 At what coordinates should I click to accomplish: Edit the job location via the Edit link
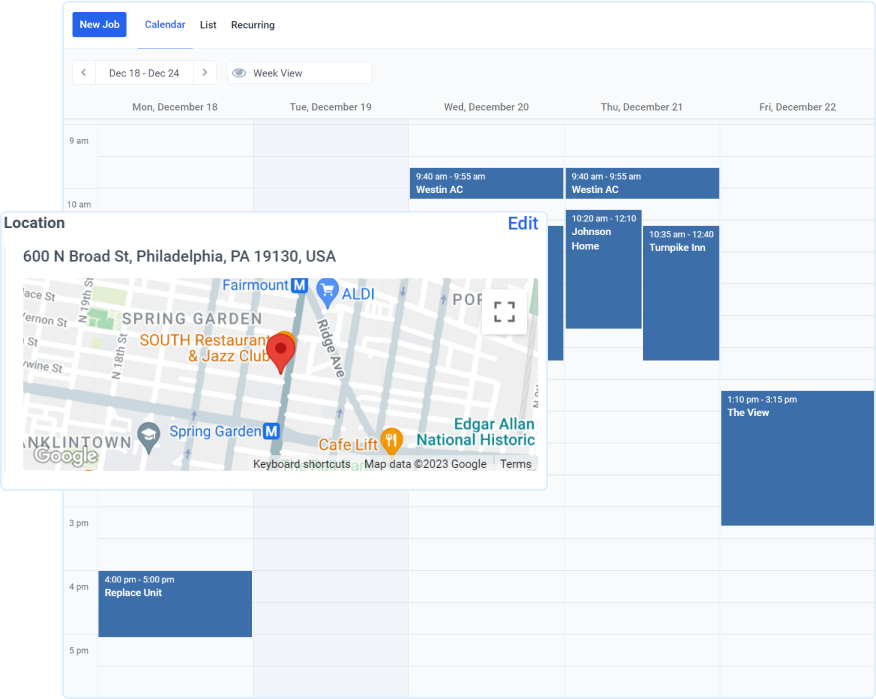[523, 223]
